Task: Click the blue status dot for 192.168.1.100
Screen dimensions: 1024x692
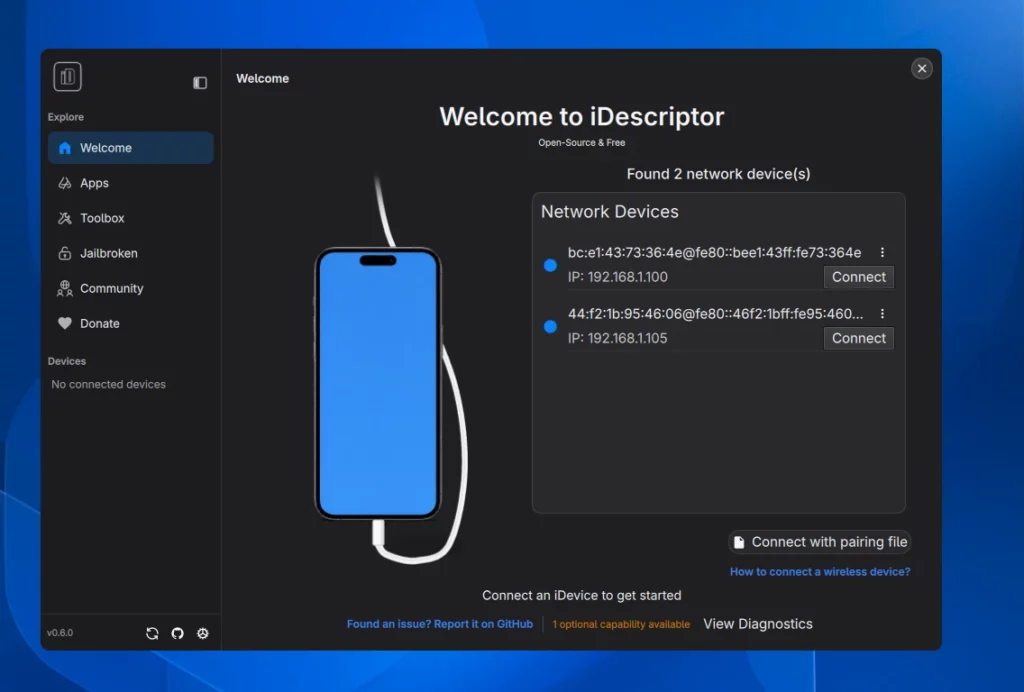Action: [x=551, y=265]
